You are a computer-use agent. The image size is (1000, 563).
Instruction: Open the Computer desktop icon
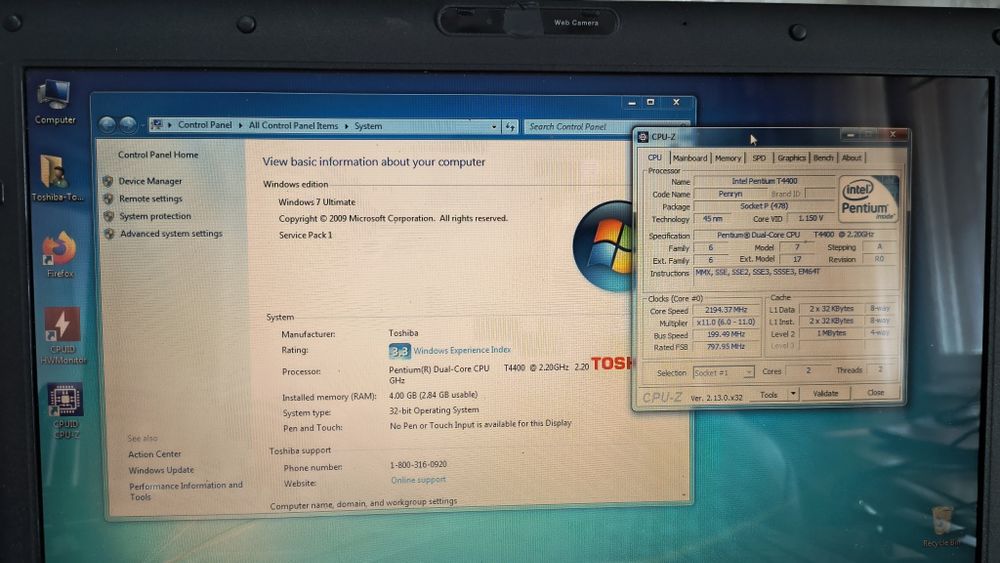[x=54, y=102]
